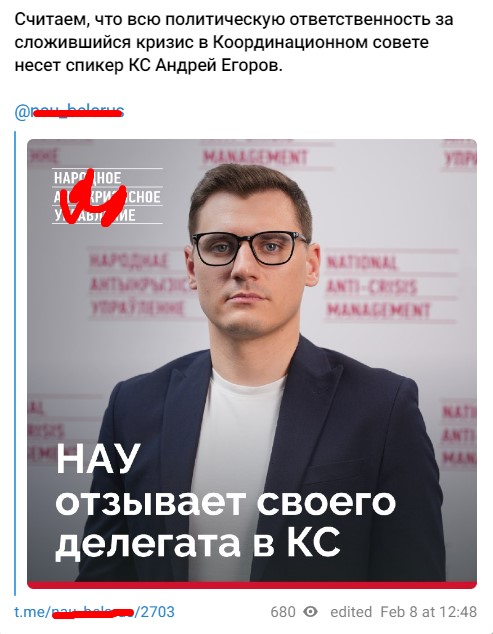Click 'Координационном совете' in the post text
493x634 pixels.
[x=321, y=42]
